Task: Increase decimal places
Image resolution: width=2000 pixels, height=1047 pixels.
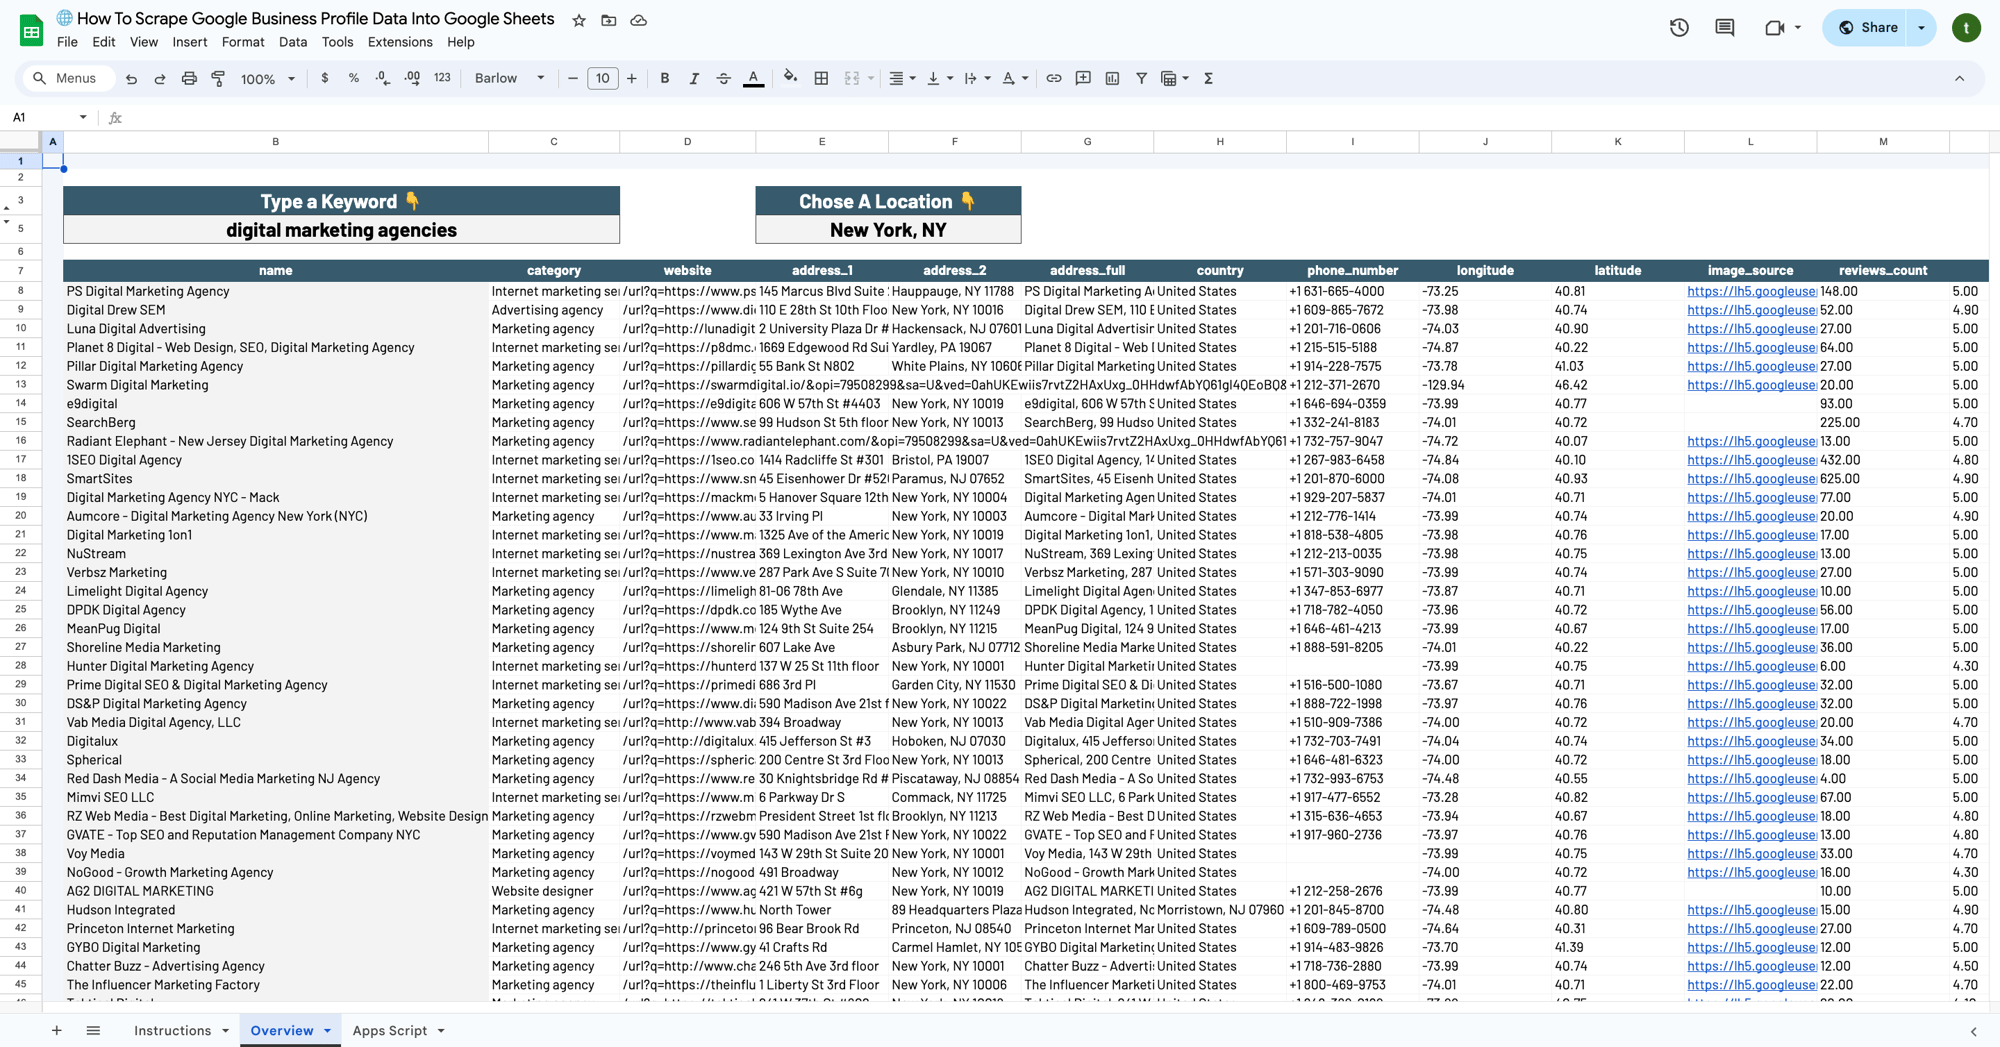Action: (412, 78)
